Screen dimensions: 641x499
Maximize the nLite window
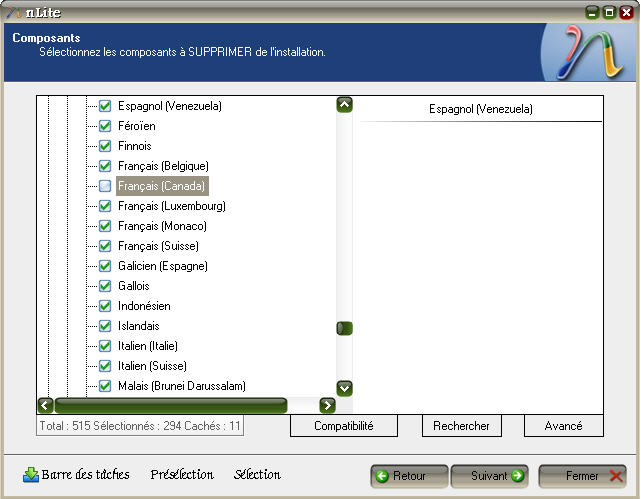(x=609, y=13)
